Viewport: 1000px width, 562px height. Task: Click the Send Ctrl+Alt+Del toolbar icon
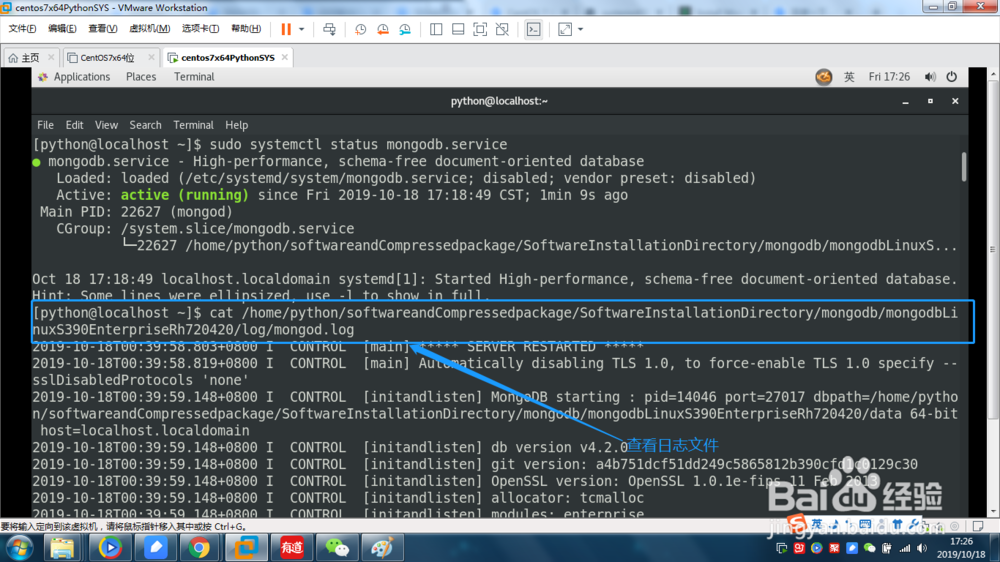[329, 29]
